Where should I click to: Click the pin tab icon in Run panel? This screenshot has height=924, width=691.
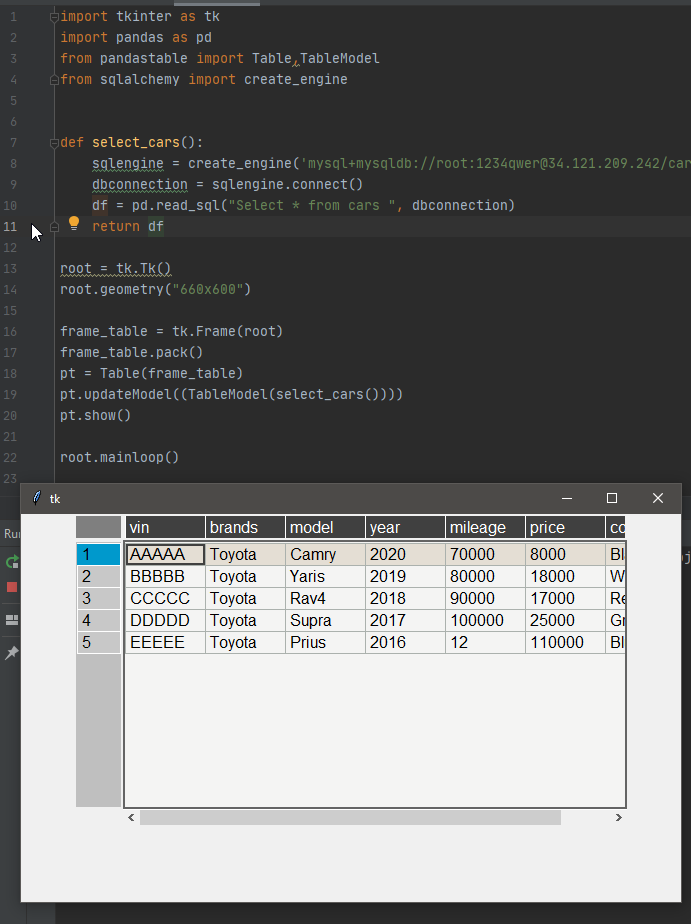tap(12, 653)
